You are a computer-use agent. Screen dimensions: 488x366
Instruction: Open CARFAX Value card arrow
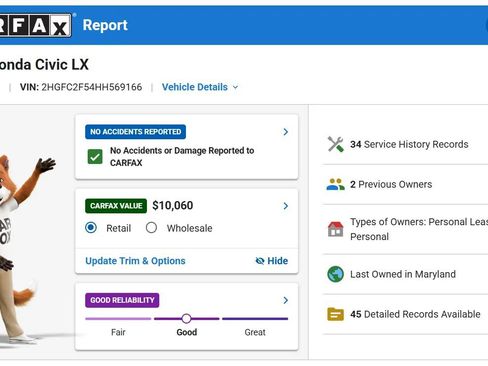coord(285,206)
